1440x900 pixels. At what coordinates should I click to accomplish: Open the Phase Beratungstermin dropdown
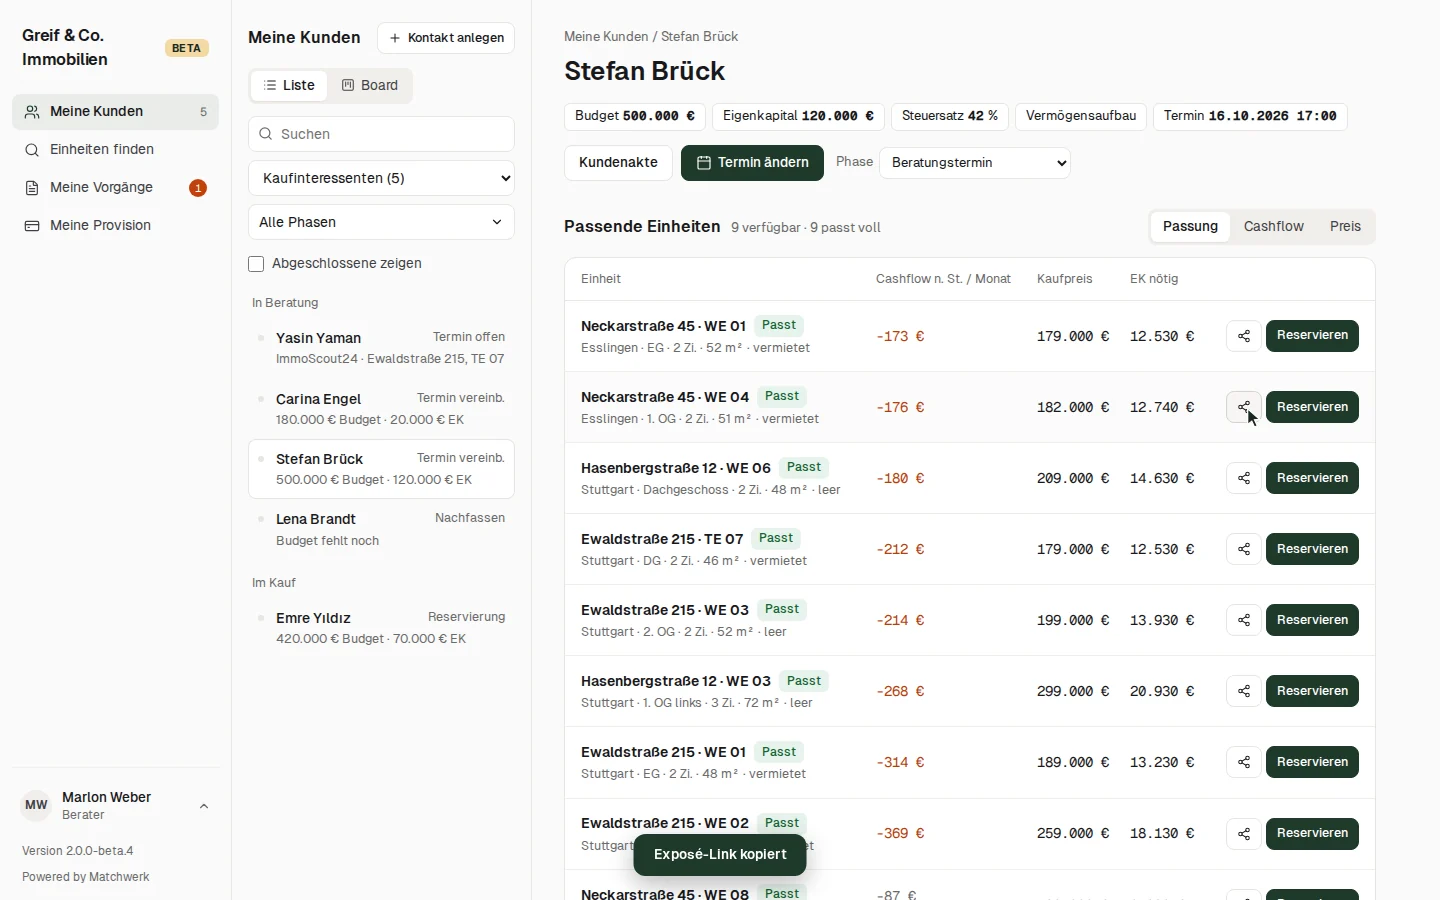pyautogui.click(x=975, y=163)
